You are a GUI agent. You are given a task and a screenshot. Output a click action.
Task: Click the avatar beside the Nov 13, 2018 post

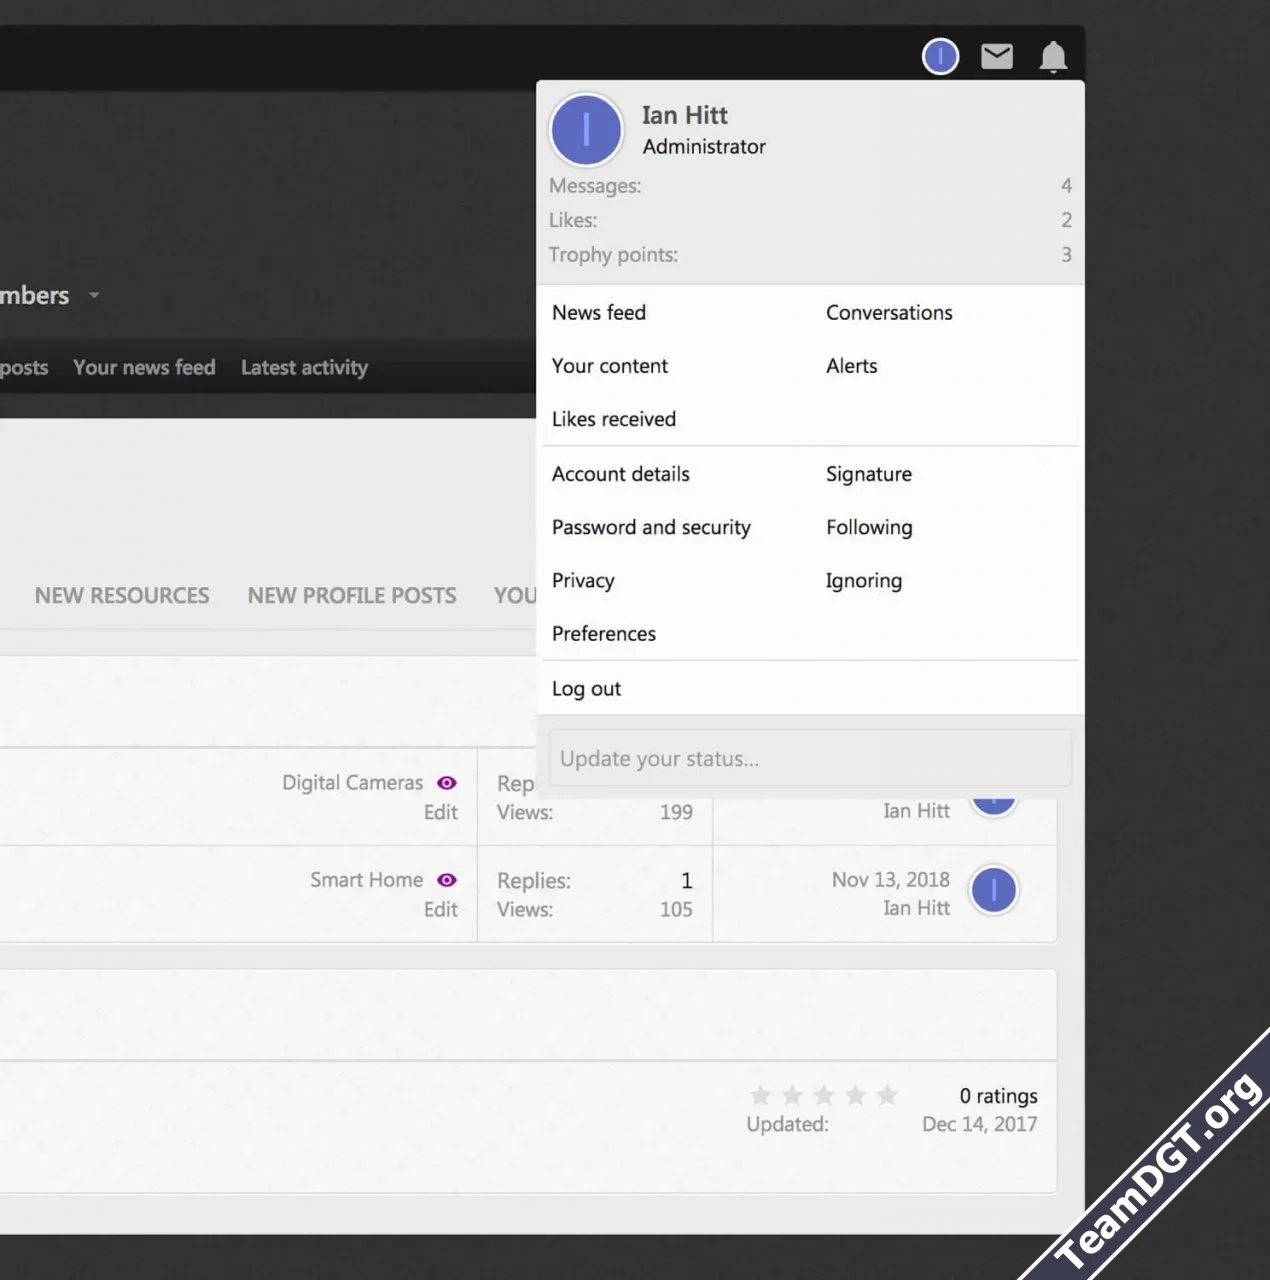click(x=993, y=890)
